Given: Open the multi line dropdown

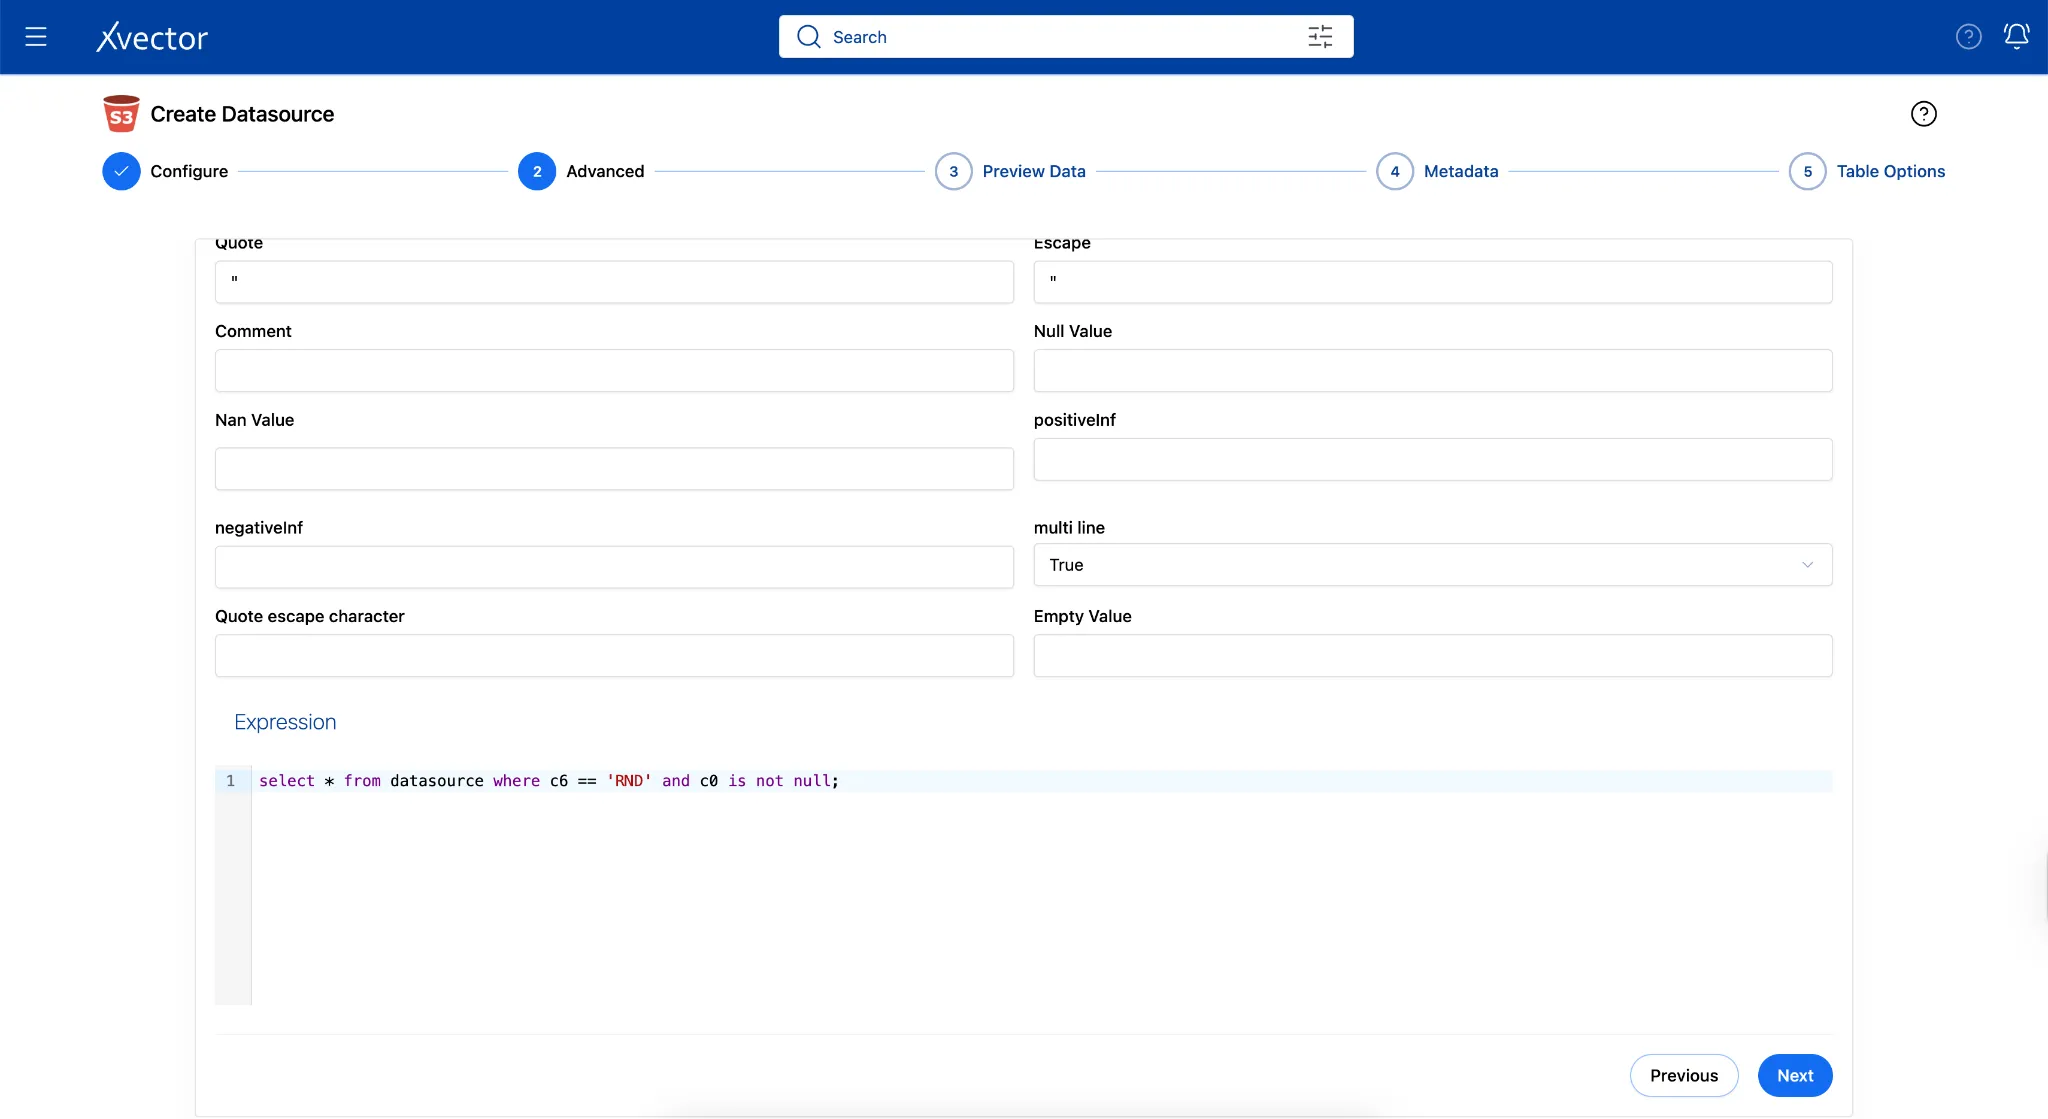Looking at the screenshot, I should click(x=1432, y=565).
